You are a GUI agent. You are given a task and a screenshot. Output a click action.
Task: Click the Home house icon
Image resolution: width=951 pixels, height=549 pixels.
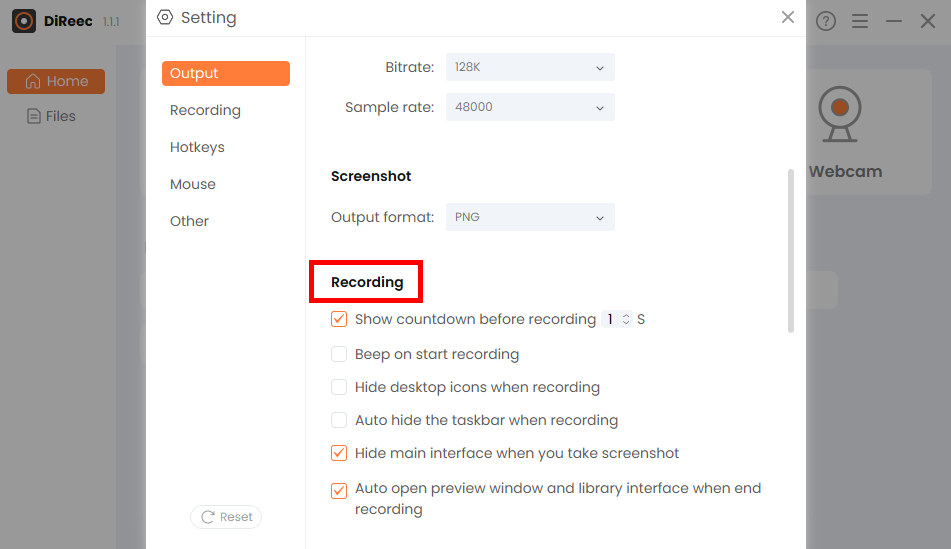click(33, 81)
